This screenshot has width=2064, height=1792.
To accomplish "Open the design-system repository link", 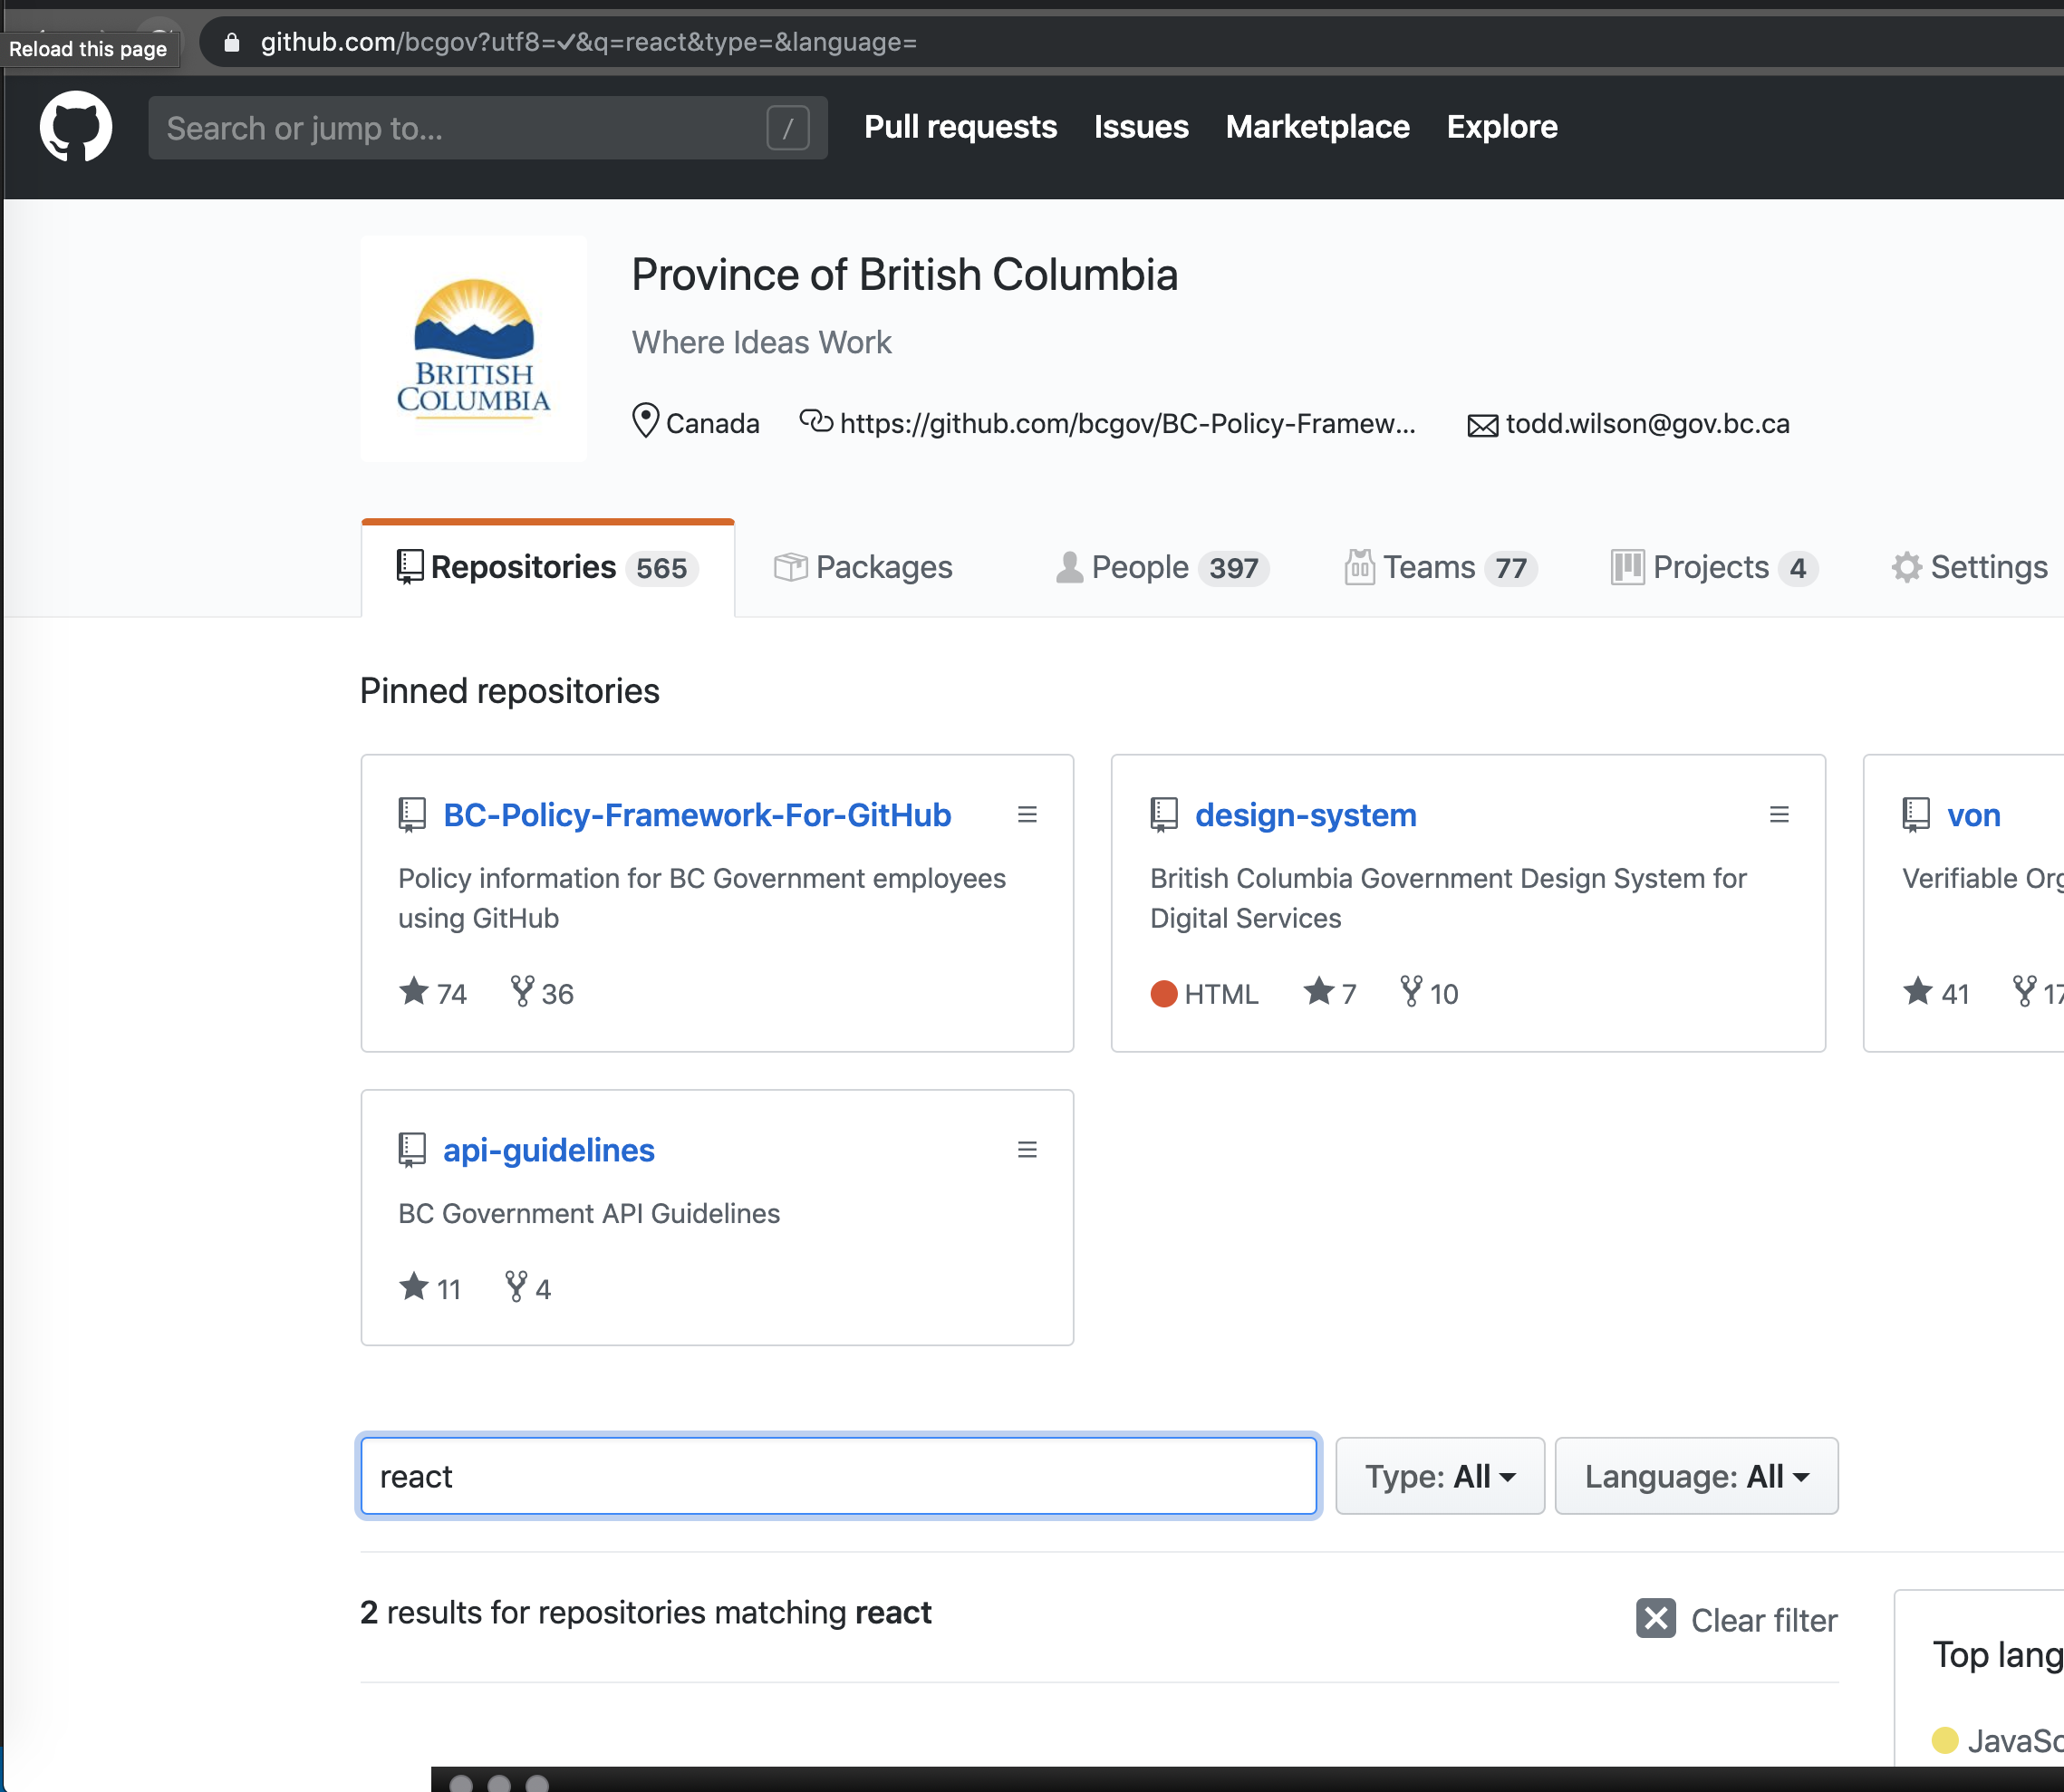I will point(1306,815).
